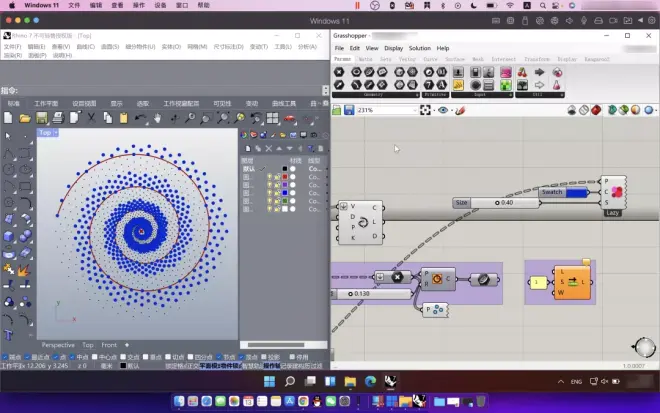Click the red layer color swatch in Rhino

(x=285, y=177)
